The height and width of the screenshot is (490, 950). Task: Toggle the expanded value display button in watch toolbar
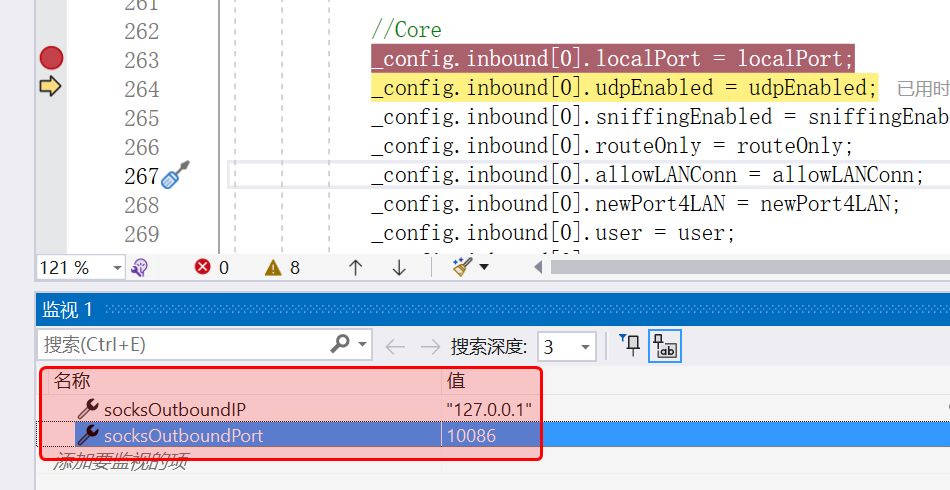point(664,346)
